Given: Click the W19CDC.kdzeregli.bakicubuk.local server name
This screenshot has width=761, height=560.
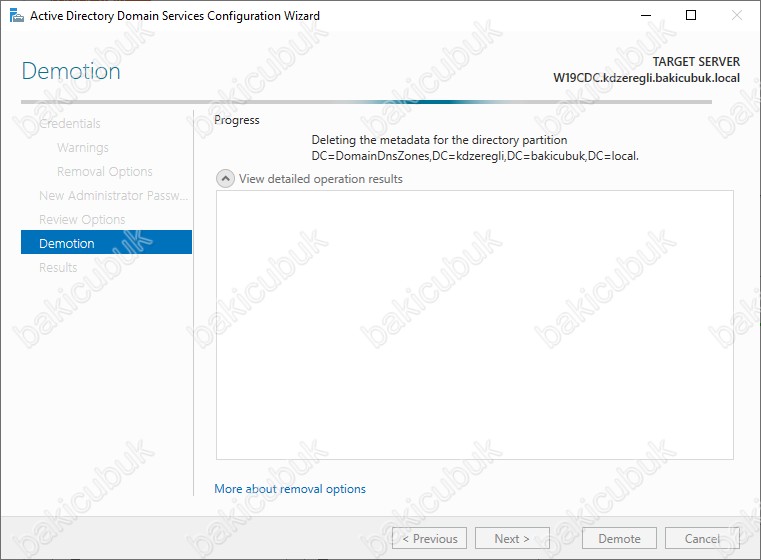Looking at the screenshot, I should coord(646,78).
